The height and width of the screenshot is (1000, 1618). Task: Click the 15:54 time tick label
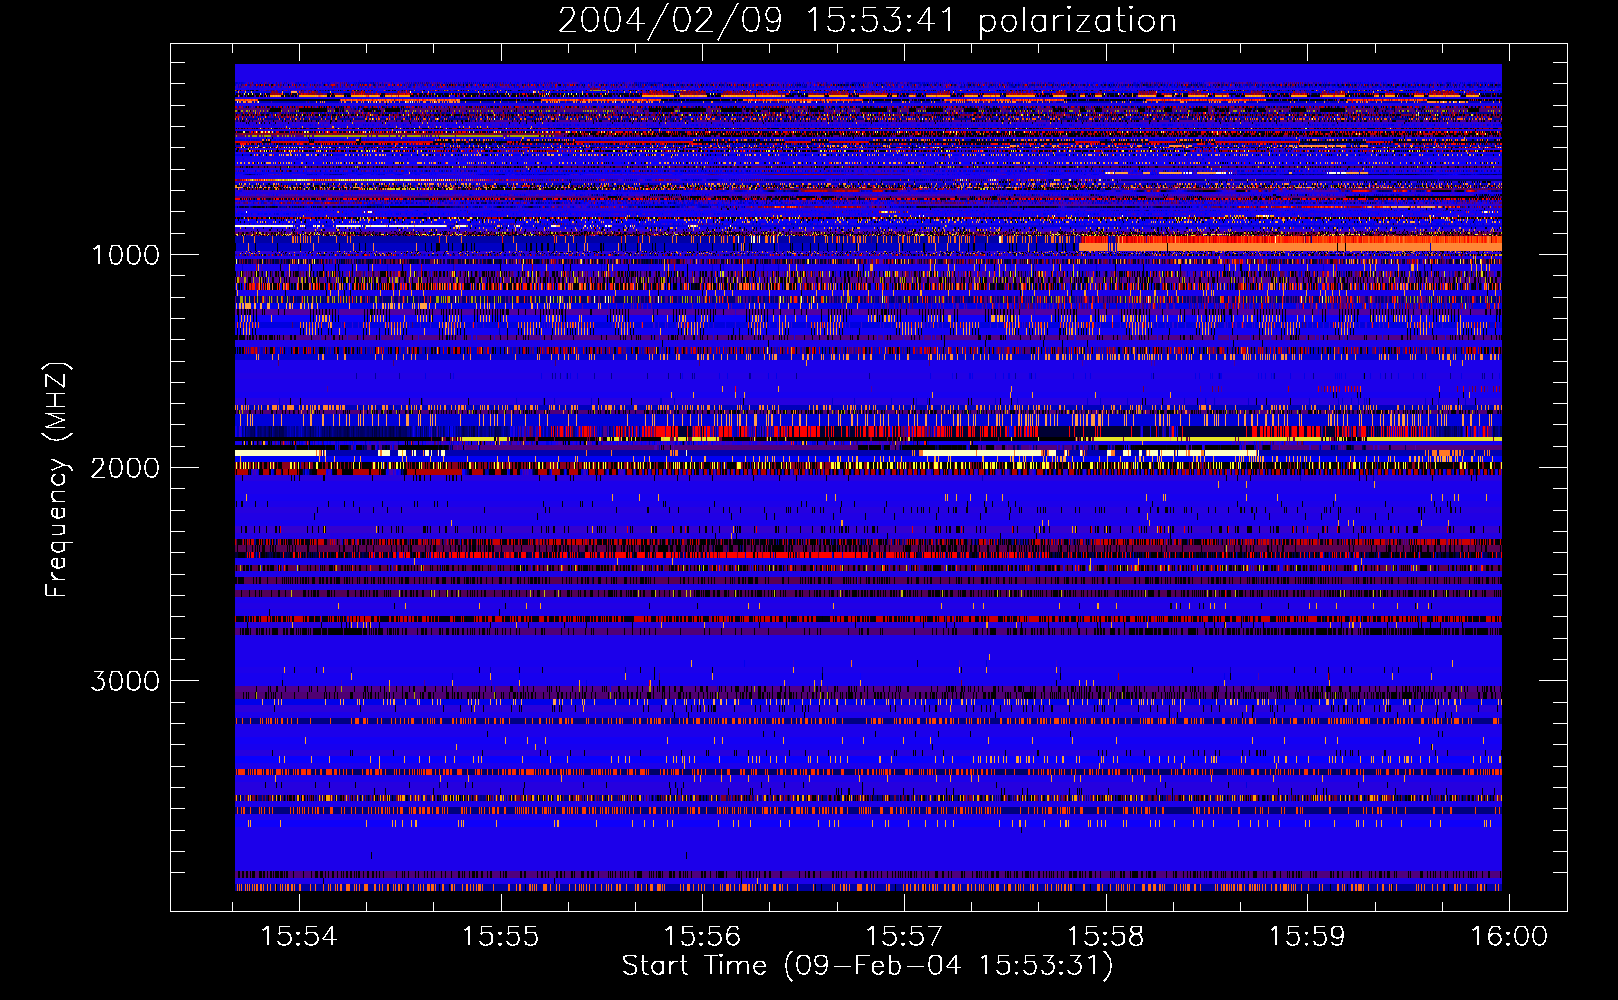point(299,936)
